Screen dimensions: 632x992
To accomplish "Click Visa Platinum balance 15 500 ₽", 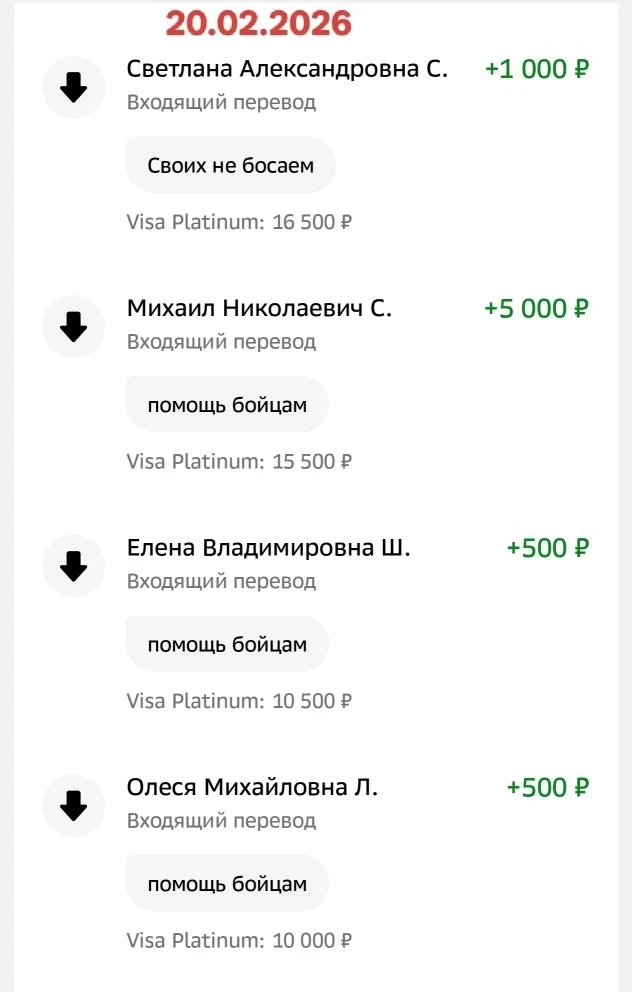I will (239, 462).
